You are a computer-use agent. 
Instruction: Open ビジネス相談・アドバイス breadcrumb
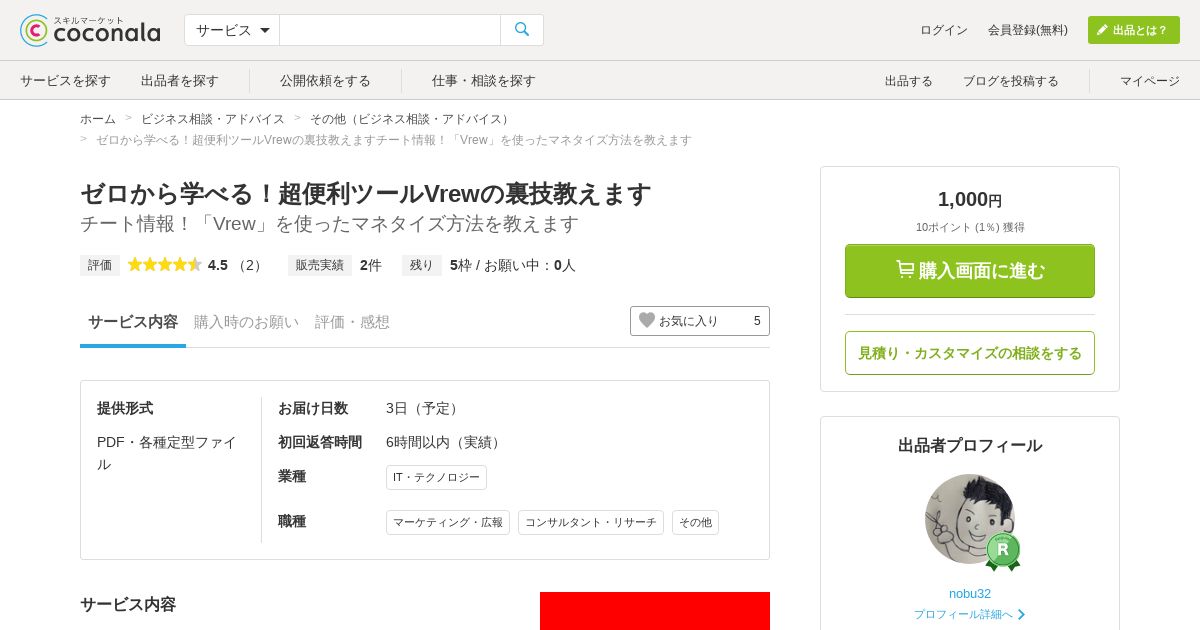click(x=213, y=119)
